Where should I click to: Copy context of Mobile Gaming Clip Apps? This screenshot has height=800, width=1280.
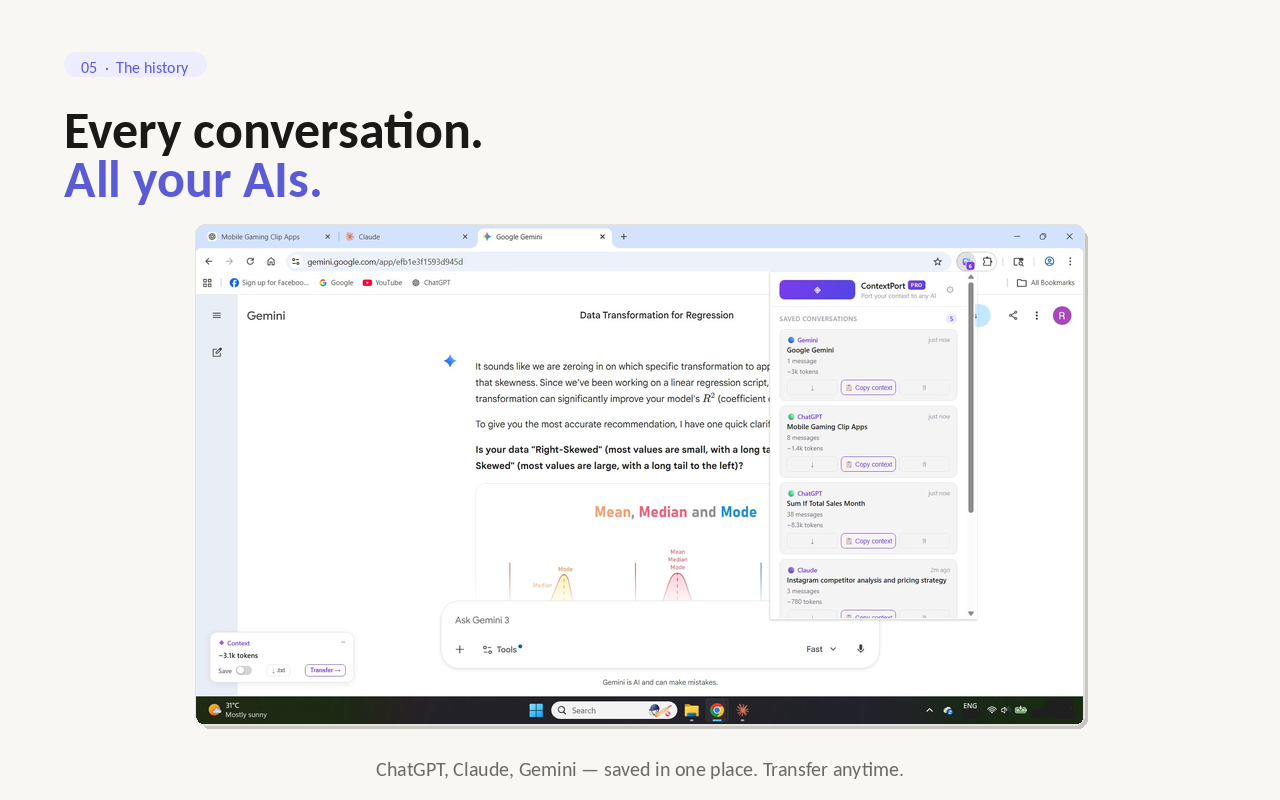point(868,464)
